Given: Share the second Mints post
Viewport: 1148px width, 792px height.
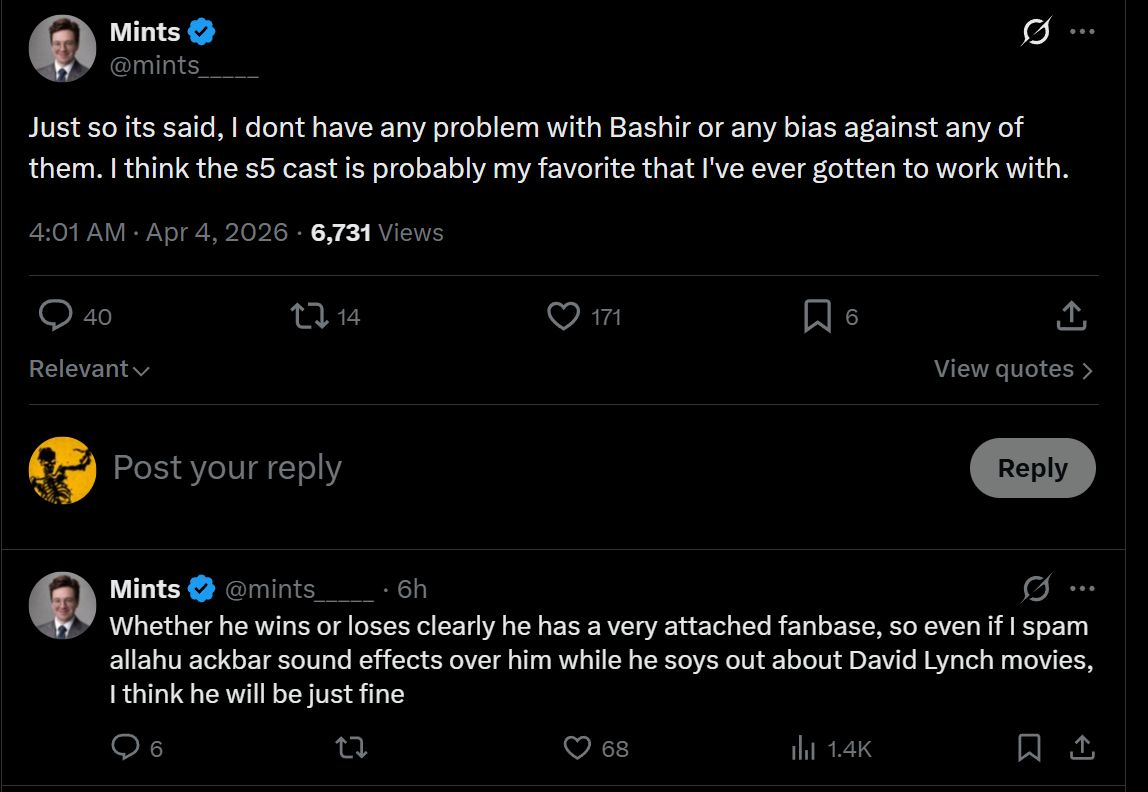Looking at the screenshot, I should pos(1081,747).
